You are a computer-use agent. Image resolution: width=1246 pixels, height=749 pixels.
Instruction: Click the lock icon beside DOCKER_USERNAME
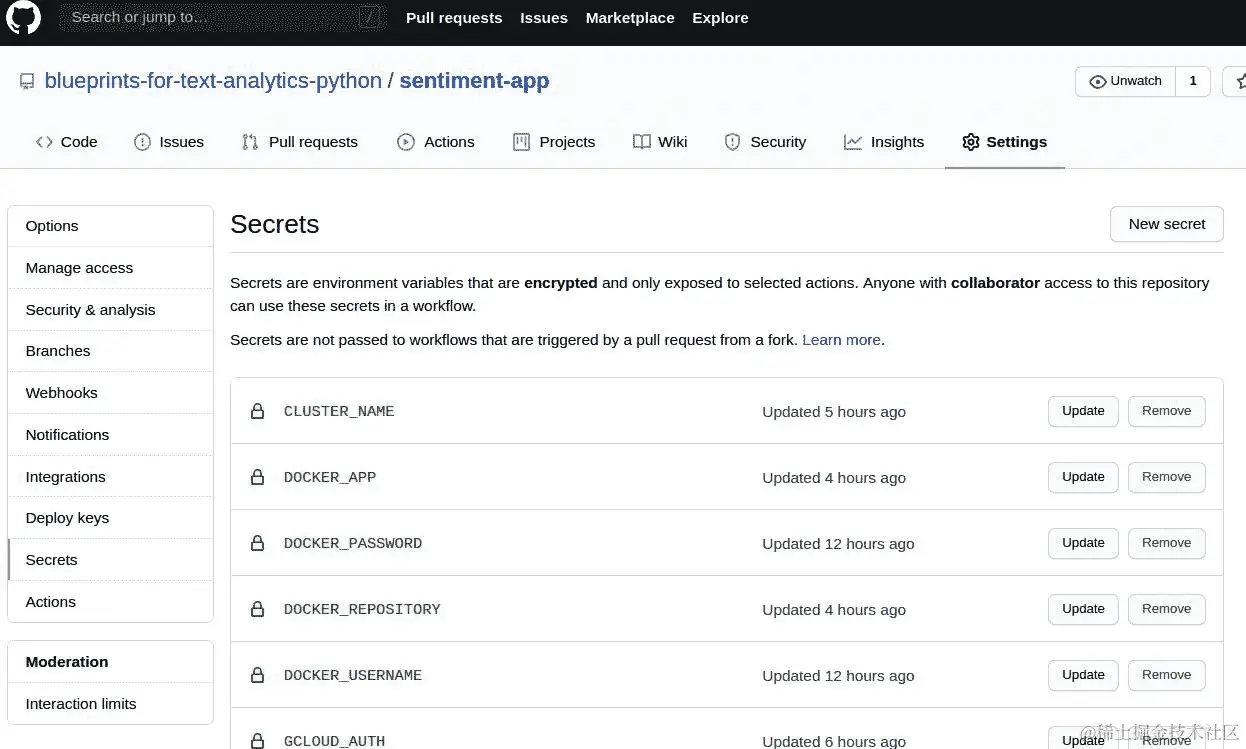(x=257, y=675)
